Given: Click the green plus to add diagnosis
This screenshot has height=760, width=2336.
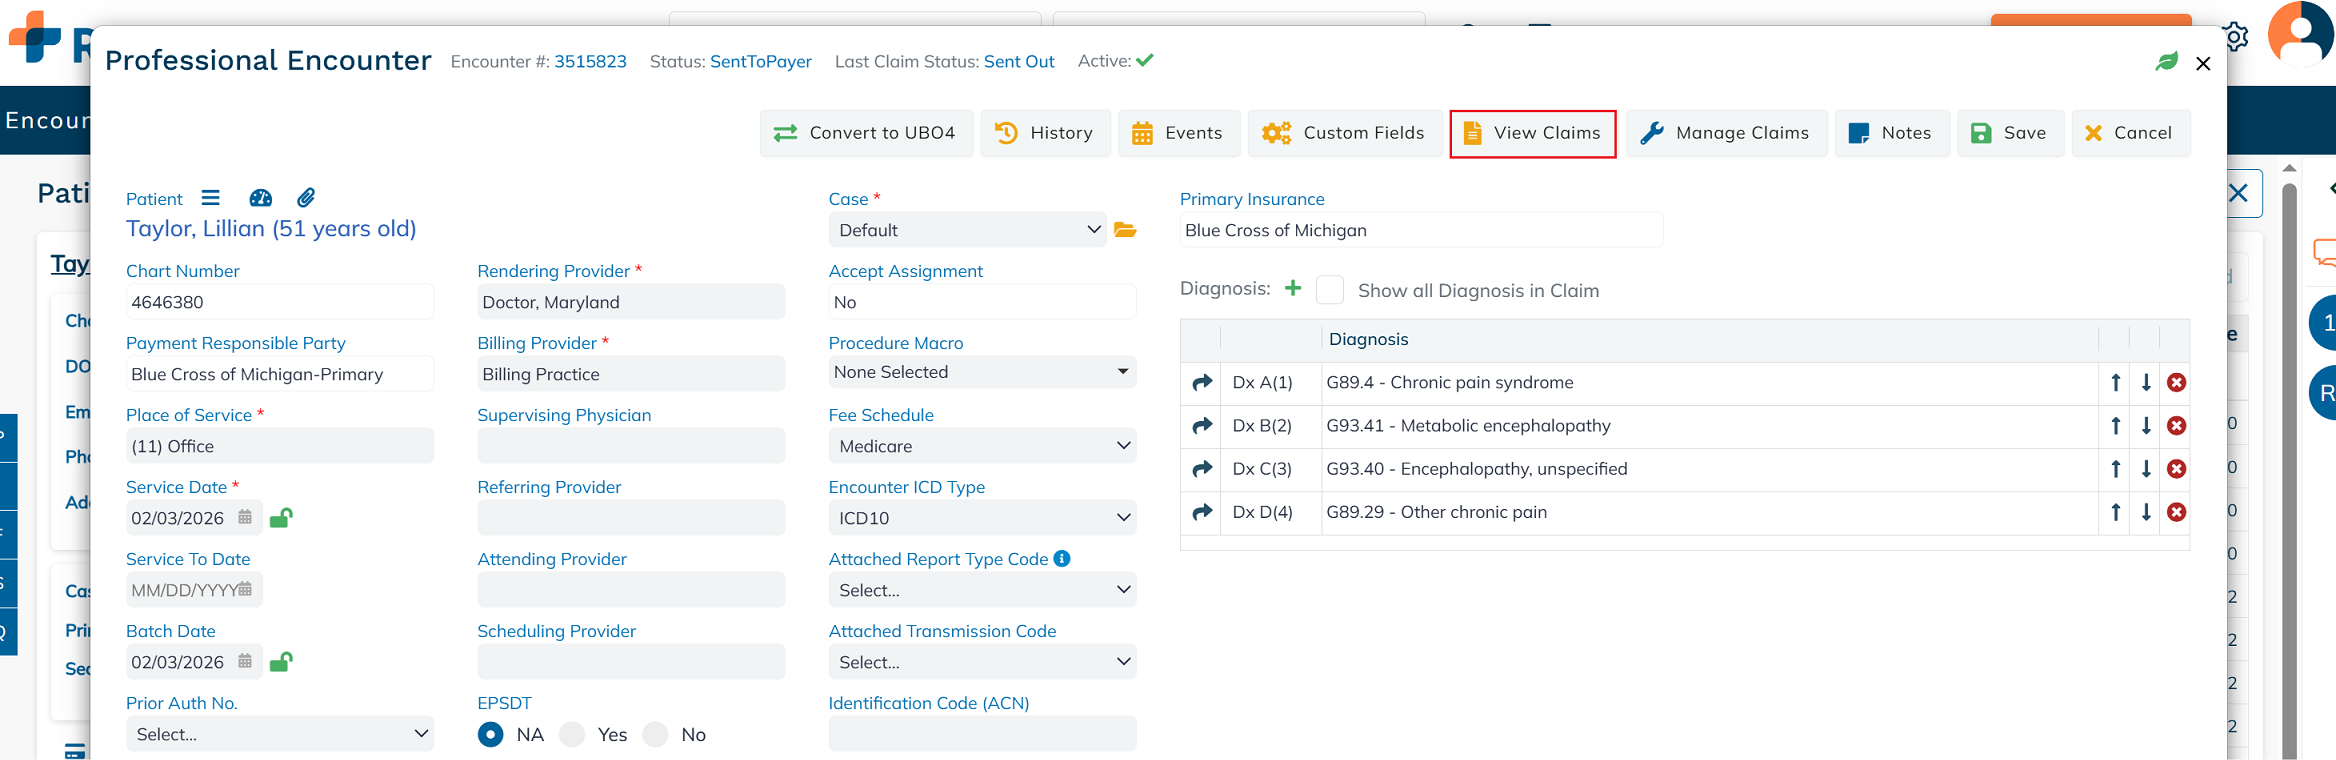Looking at the screenshot, I should (1293, 289).
